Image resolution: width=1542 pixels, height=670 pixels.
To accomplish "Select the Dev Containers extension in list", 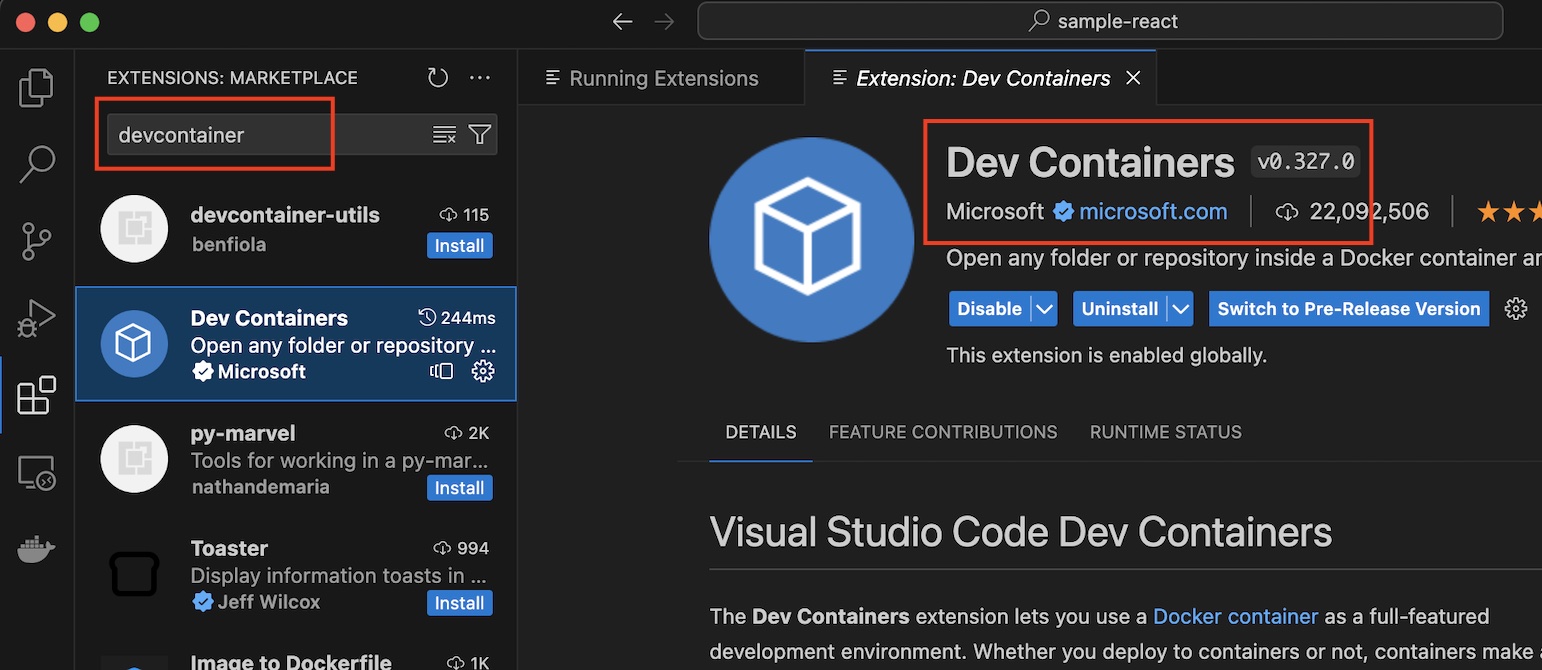I will click(296, 344).
